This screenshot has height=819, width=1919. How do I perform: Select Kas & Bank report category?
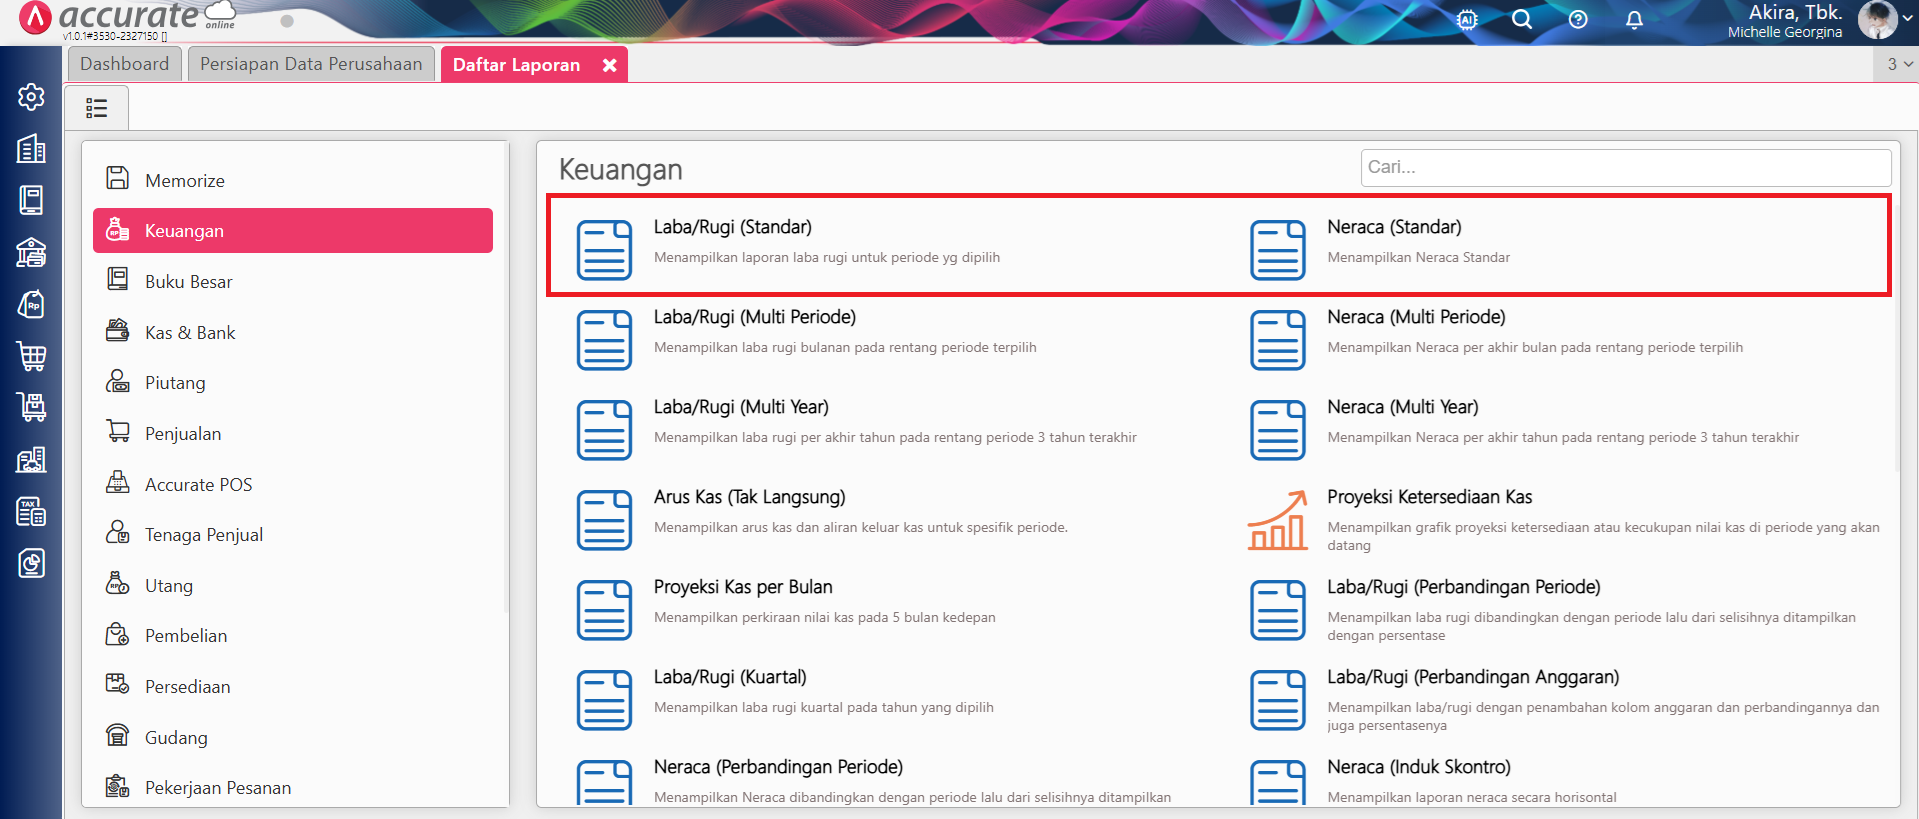pos(190,333)
